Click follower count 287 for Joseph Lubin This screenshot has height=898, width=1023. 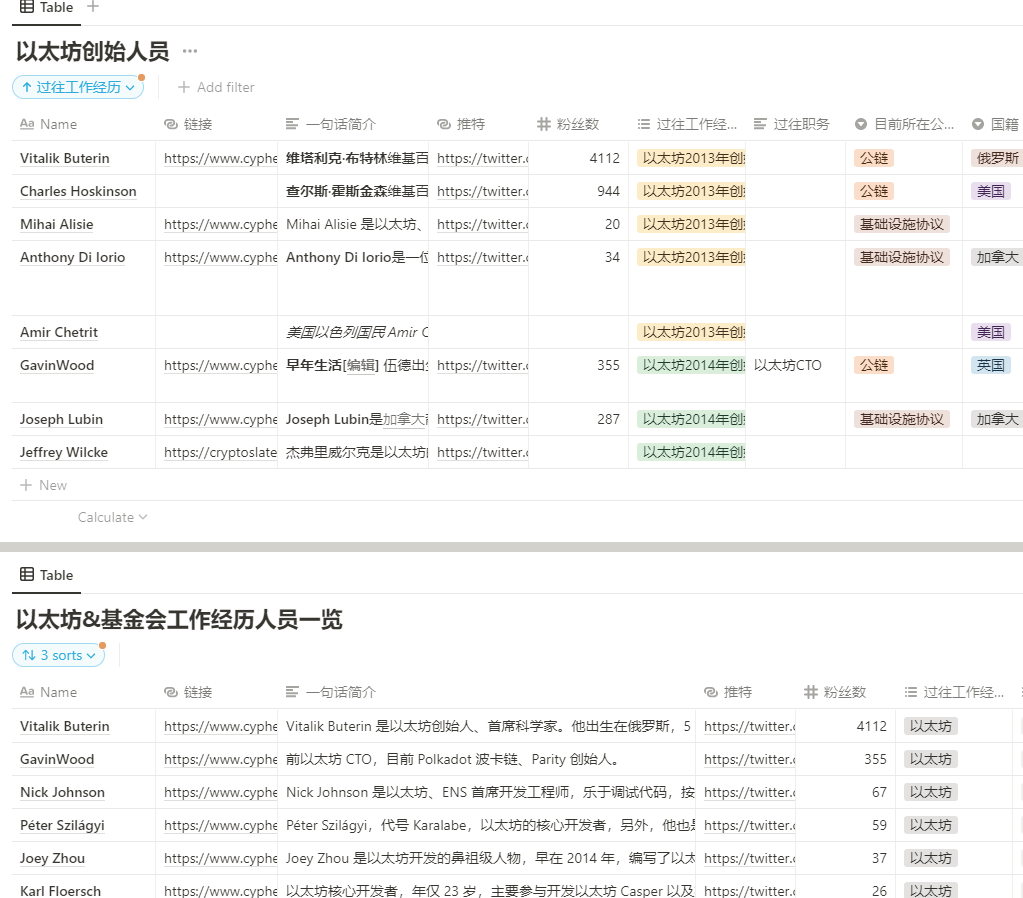pyautogui.click(x=608, y=419)
